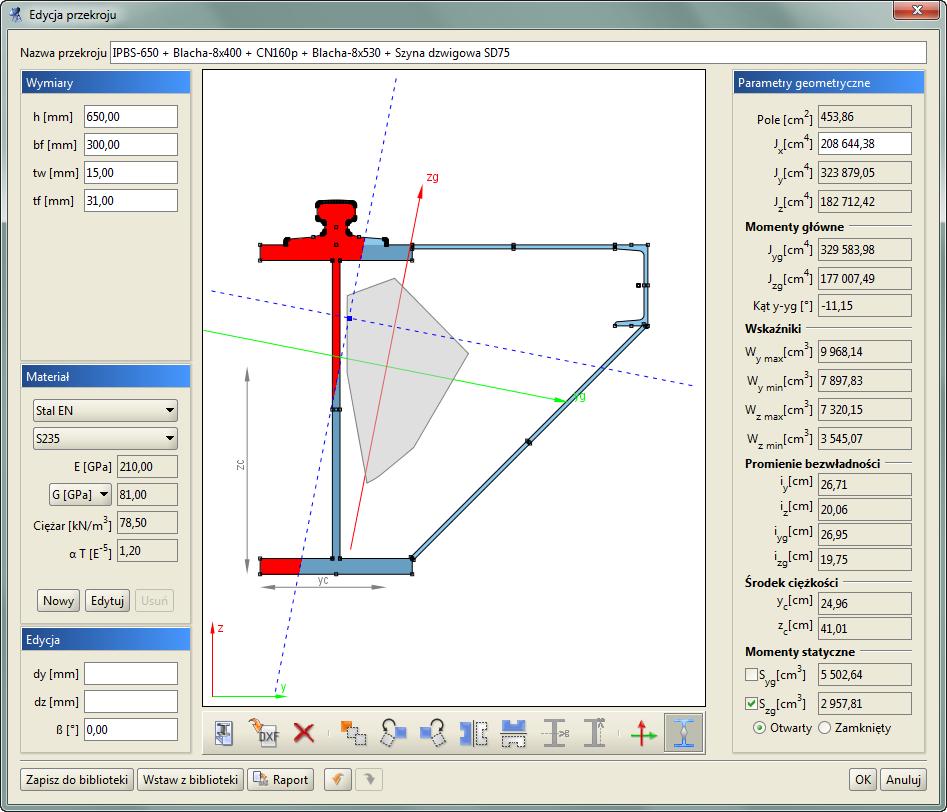Screen dimensions: 947x812
Task: Click Zapisz do biblioteki button
Action: coord(77,779)
